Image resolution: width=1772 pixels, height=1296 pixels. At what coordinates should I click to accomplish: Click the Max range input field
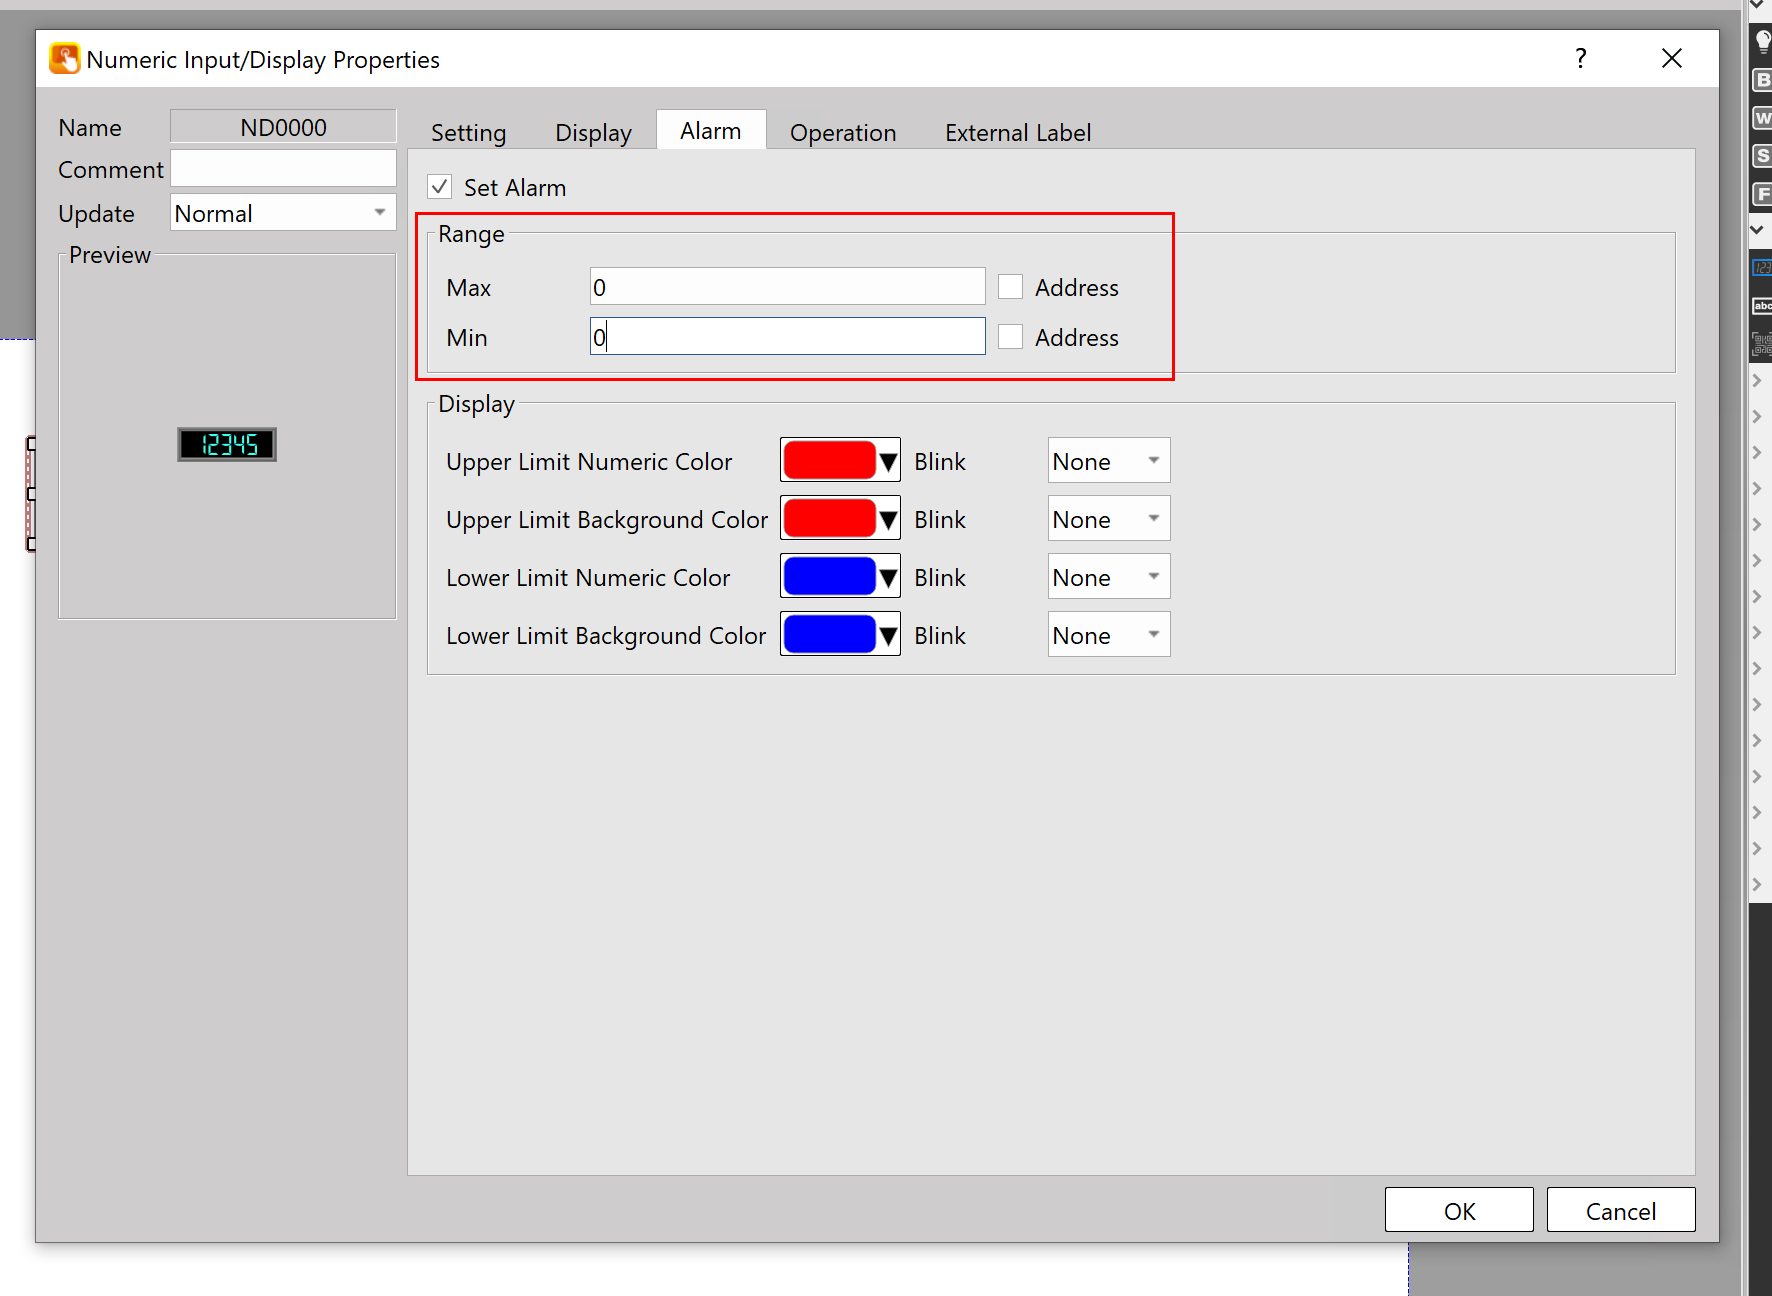click(x=787, y=287)
